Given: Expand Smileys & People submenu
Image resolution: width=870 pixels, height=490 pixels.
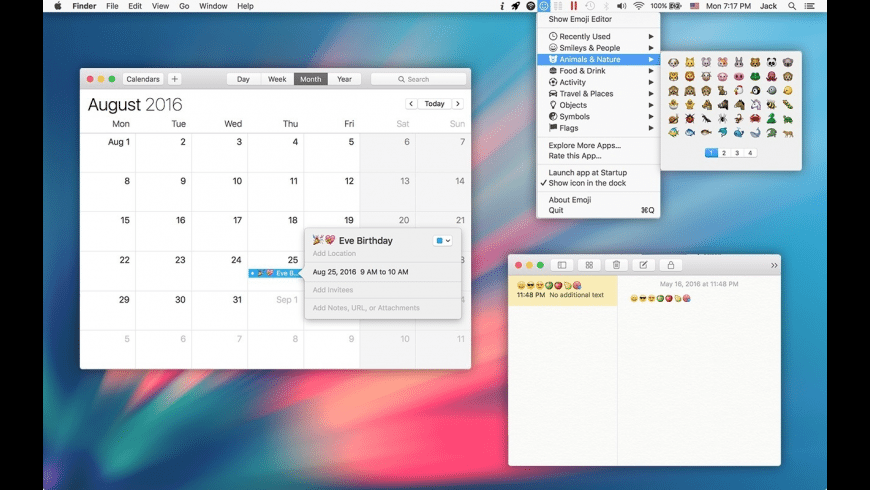Looking at the screenshot, I should pyautogui.click(x=598, y=48).
